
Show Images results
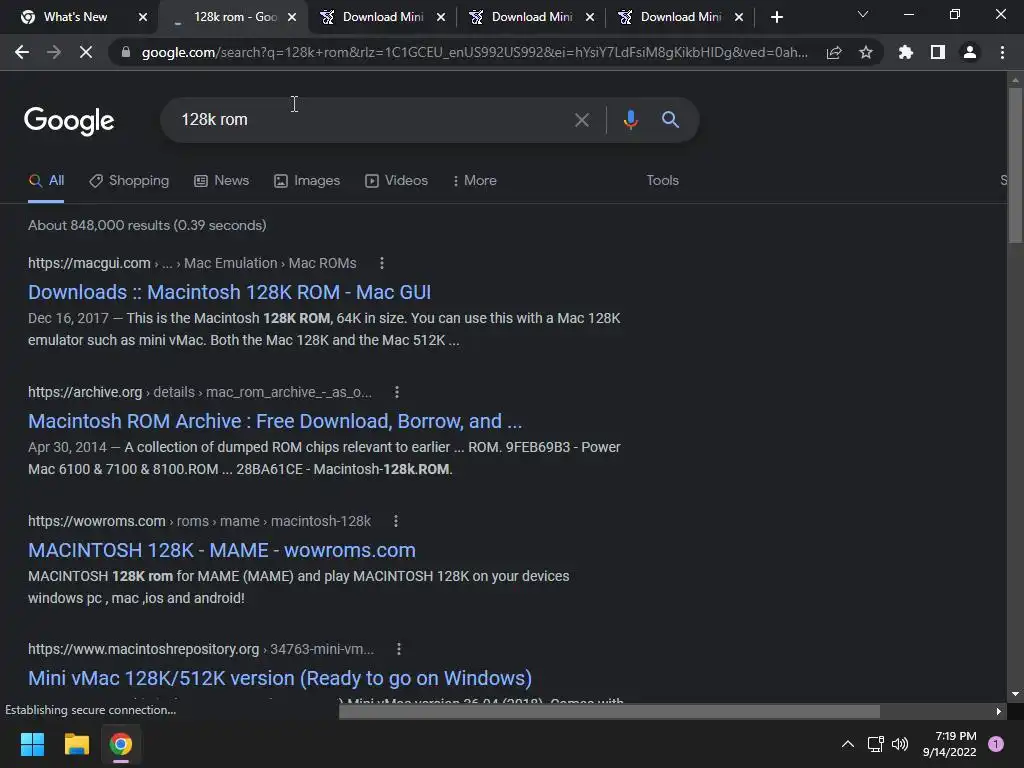(307, 181)
